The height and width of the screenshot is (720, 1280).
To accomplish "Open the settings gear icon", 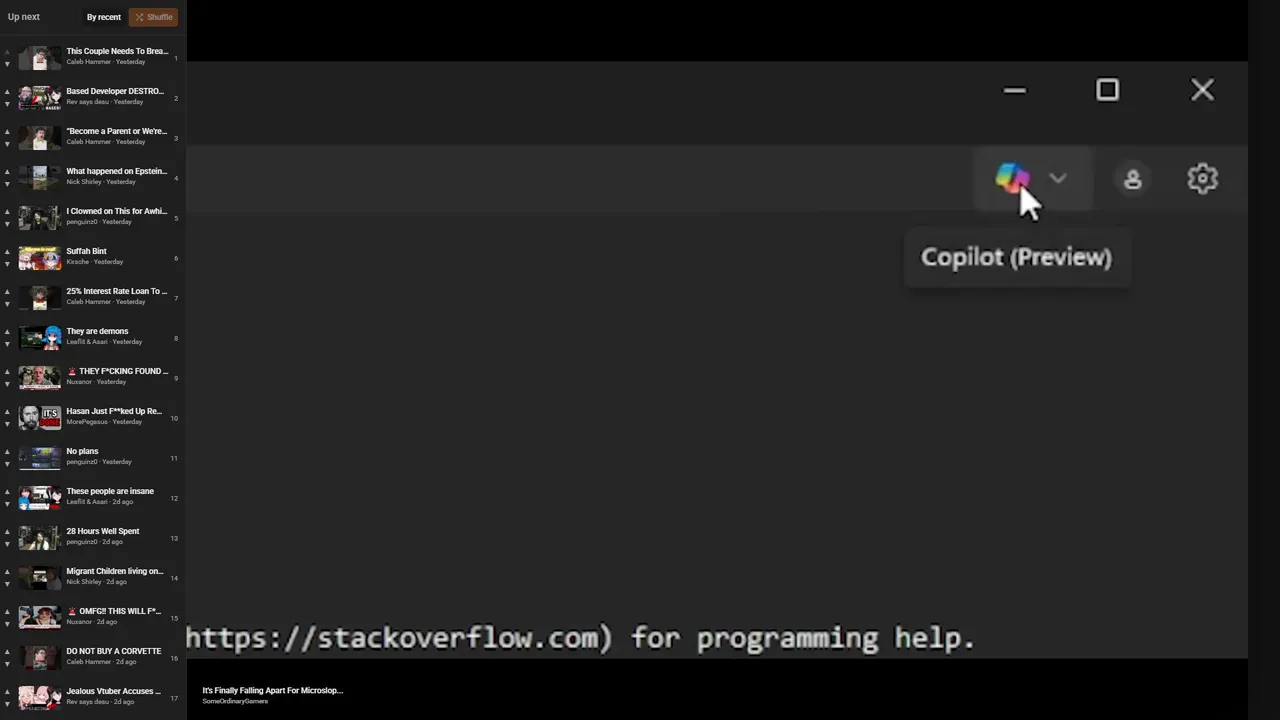I will point(1202,179).
